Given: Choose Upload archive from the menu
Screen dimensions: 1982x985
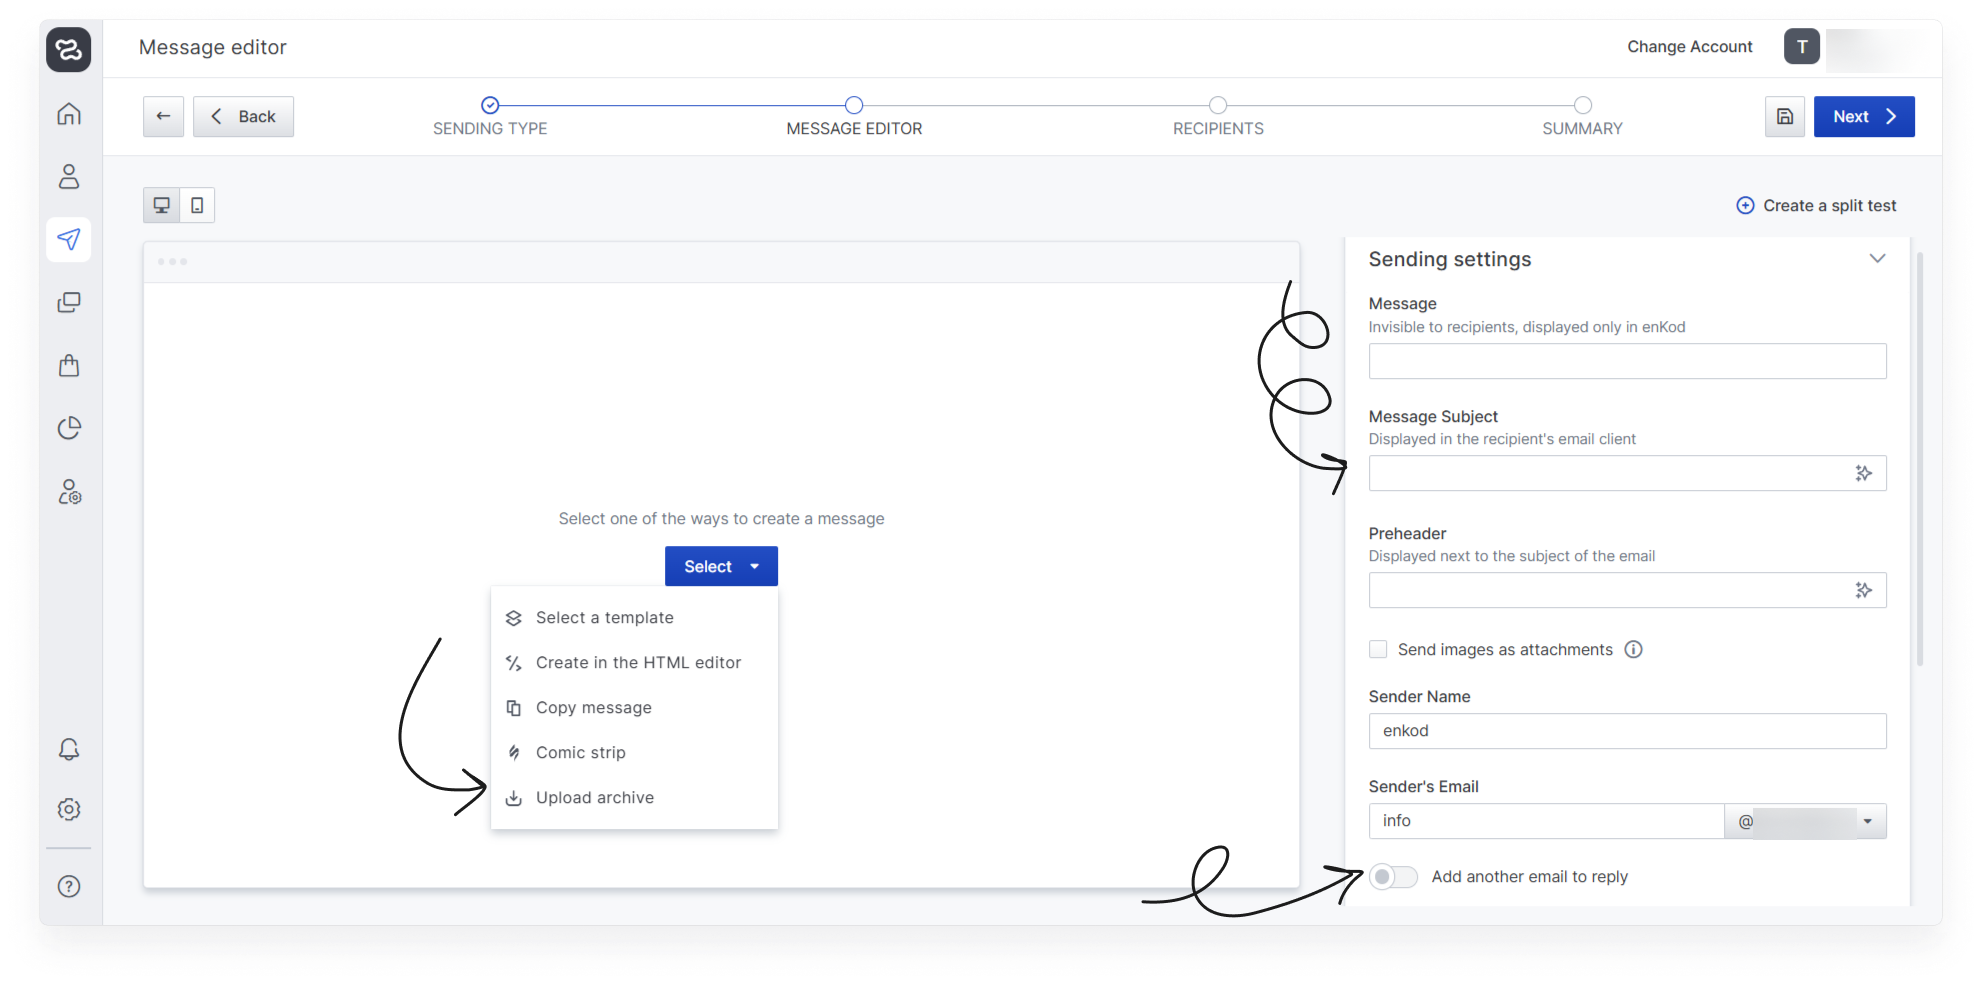Looking at the screenshot, I should pos(594,797).
